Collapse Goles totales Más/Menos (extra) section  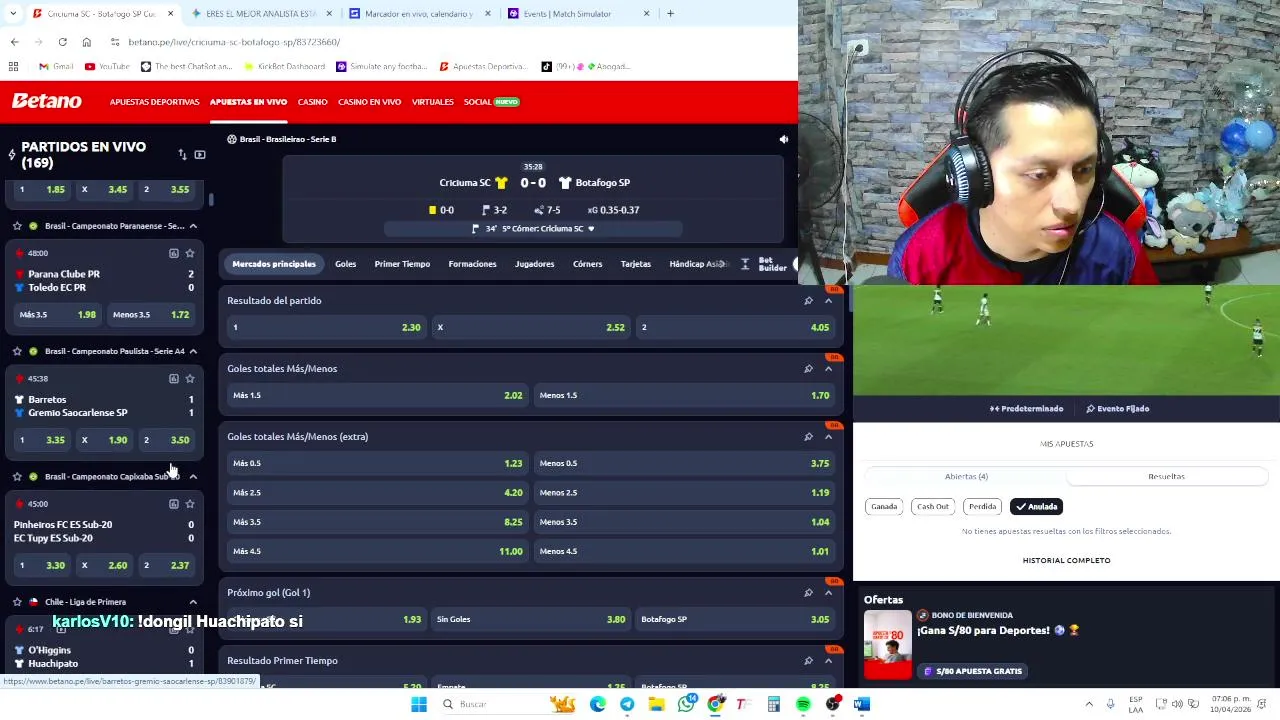coord(828,436)
